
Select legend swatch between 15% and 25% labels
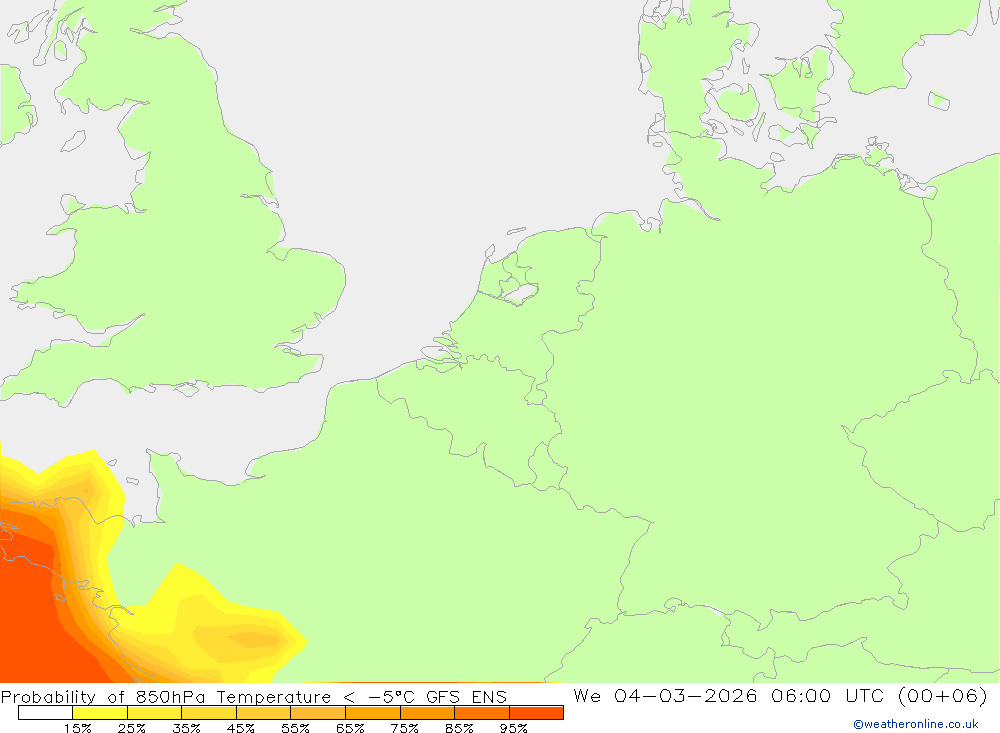click(x=100, y=713)
